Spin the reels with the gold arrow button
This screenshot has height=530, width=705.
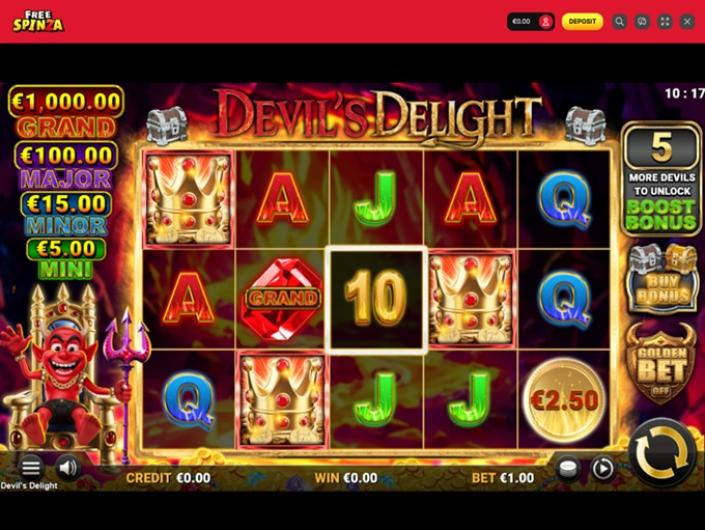661,453
